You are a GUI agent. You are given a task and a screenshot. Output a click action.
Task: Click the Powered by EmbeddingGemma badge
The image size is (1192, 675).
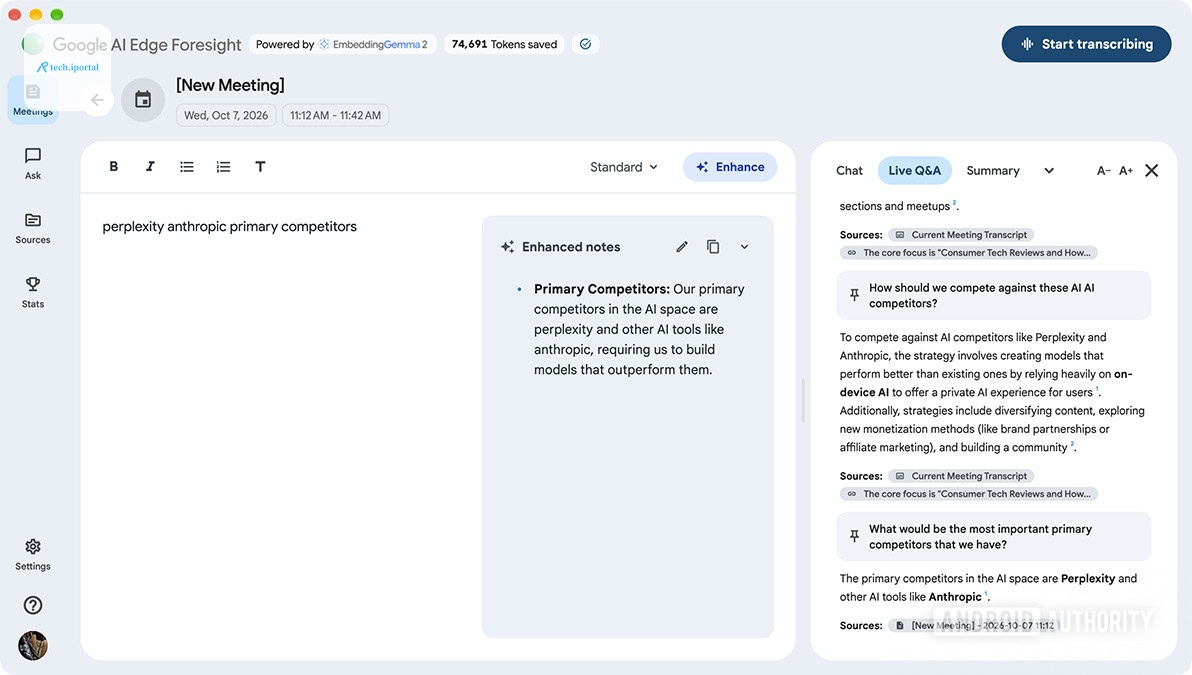342,44
